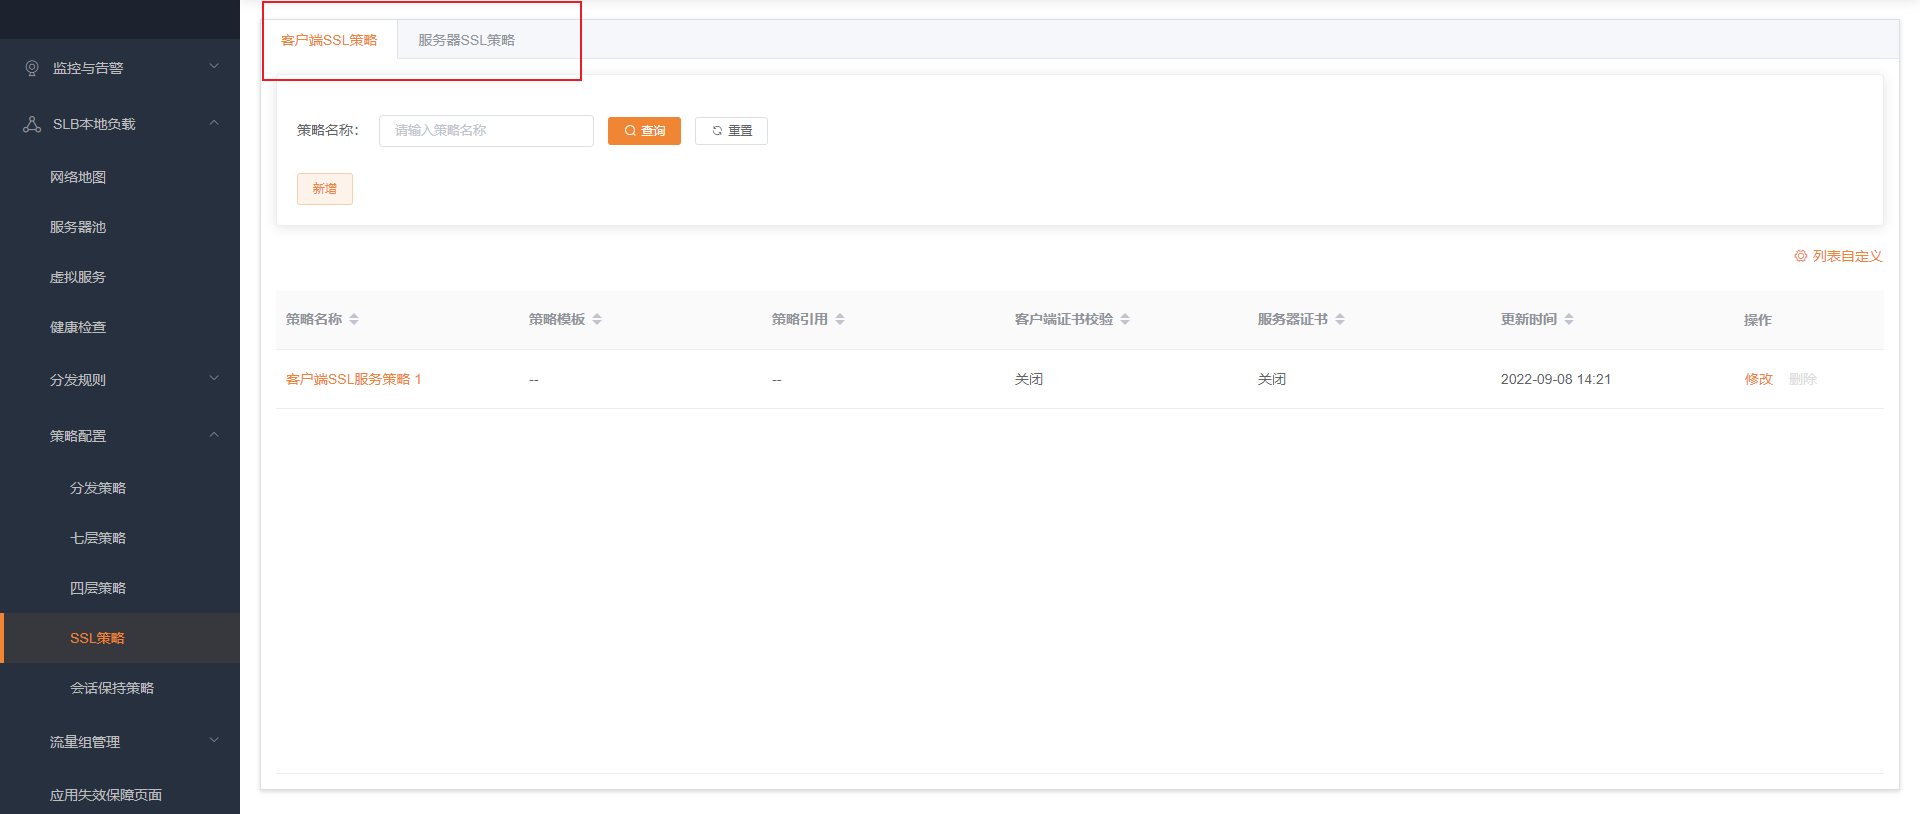
Task: Collapse the SLB本地负载 menu section
Action: [213, 123]
